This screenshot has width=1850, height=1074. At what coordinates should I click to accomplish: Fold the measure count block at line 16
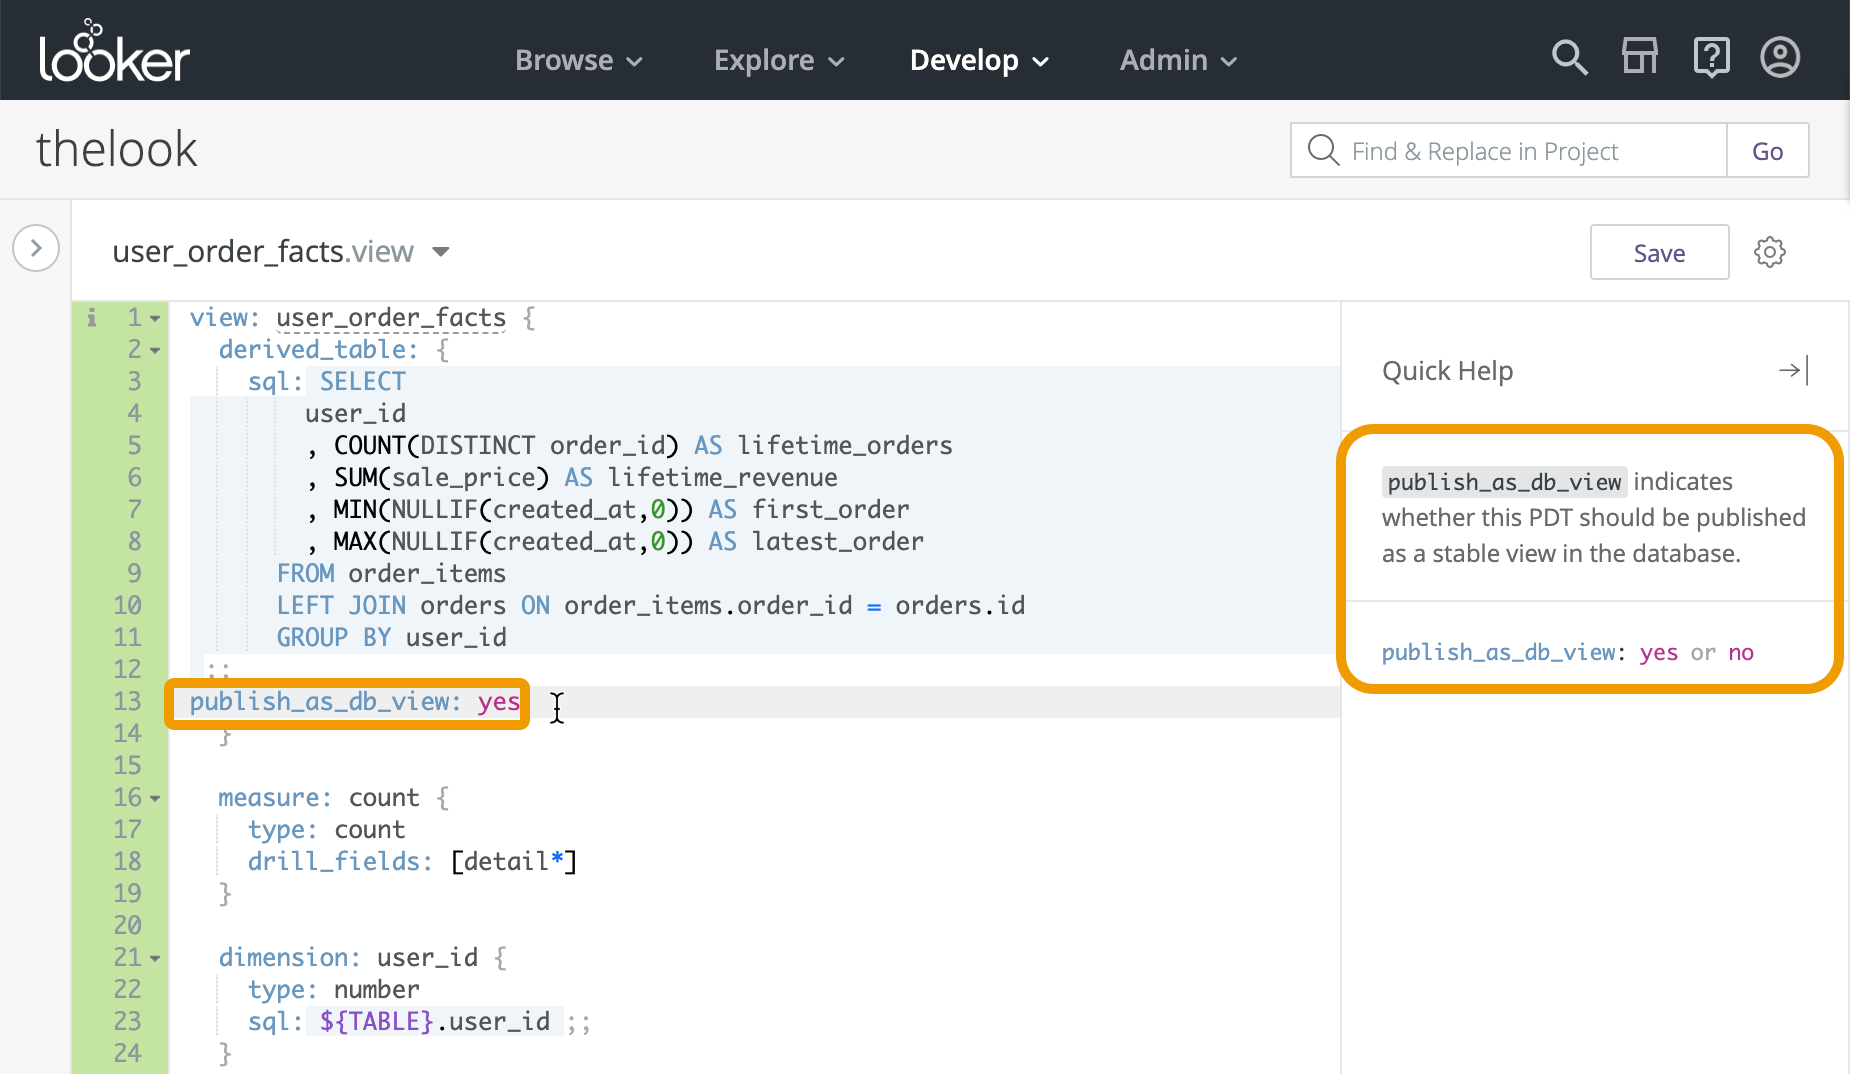(x=155, y=799)
